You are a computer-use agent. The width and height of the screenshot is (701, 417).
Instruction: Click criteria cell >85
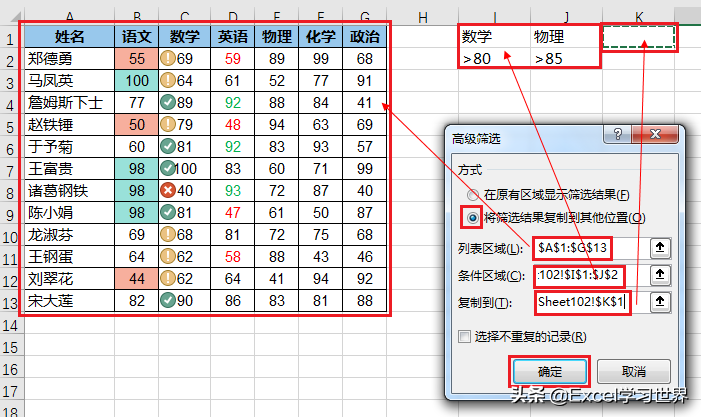coord(566,59)
